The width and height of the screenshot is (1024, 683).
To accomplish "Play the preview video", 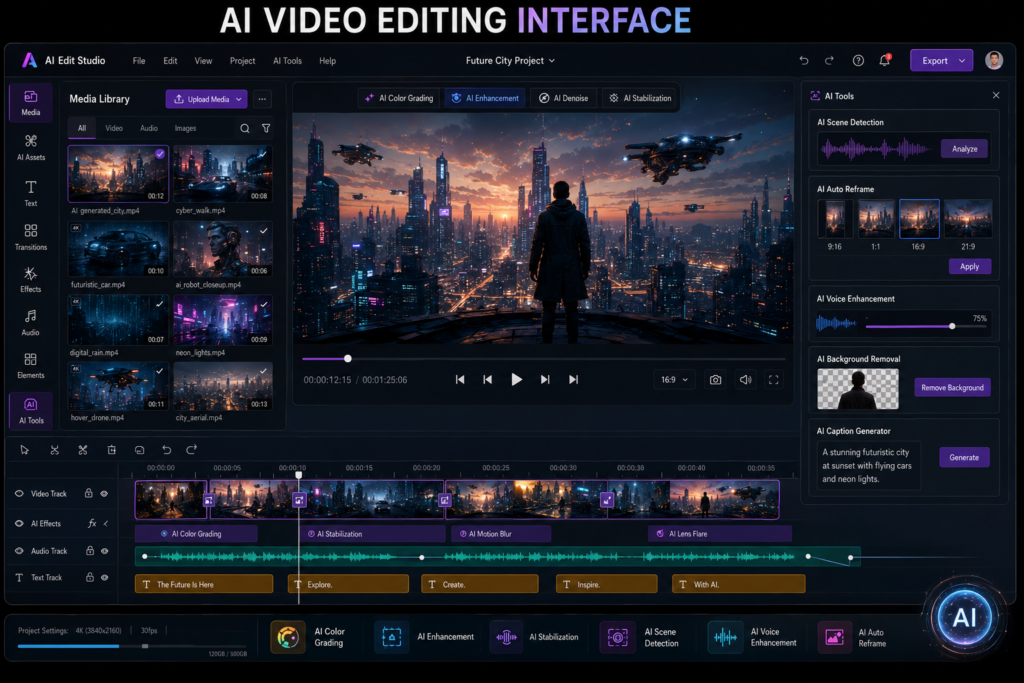I will point(516,379).
